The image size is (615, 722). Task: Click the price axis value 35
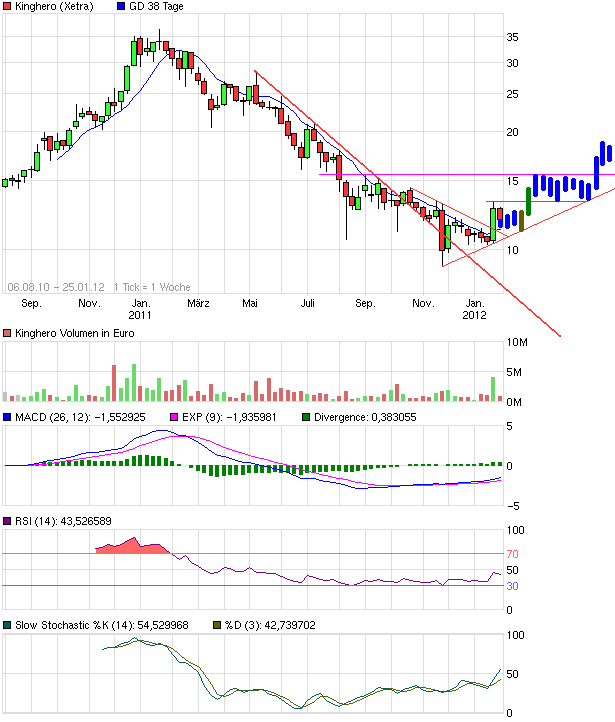click(512, 37)
